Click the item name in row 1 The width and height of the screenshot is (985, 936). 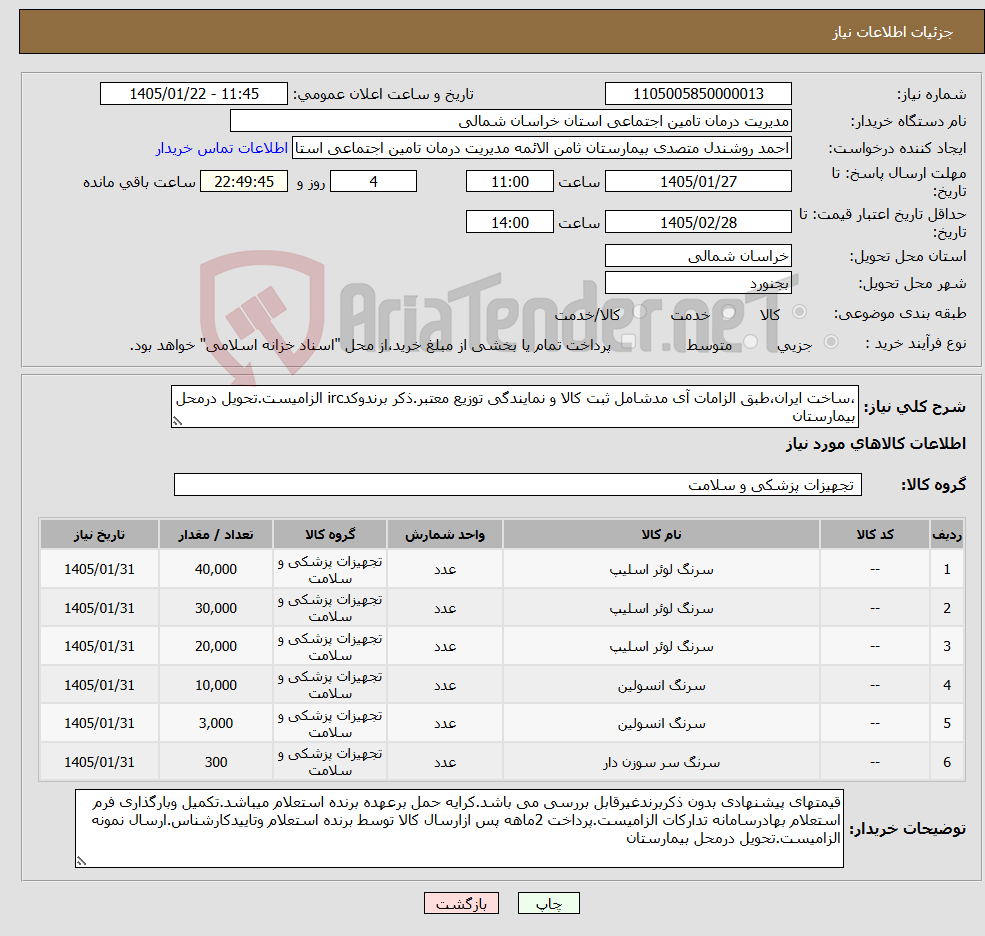tap(661, 570)
